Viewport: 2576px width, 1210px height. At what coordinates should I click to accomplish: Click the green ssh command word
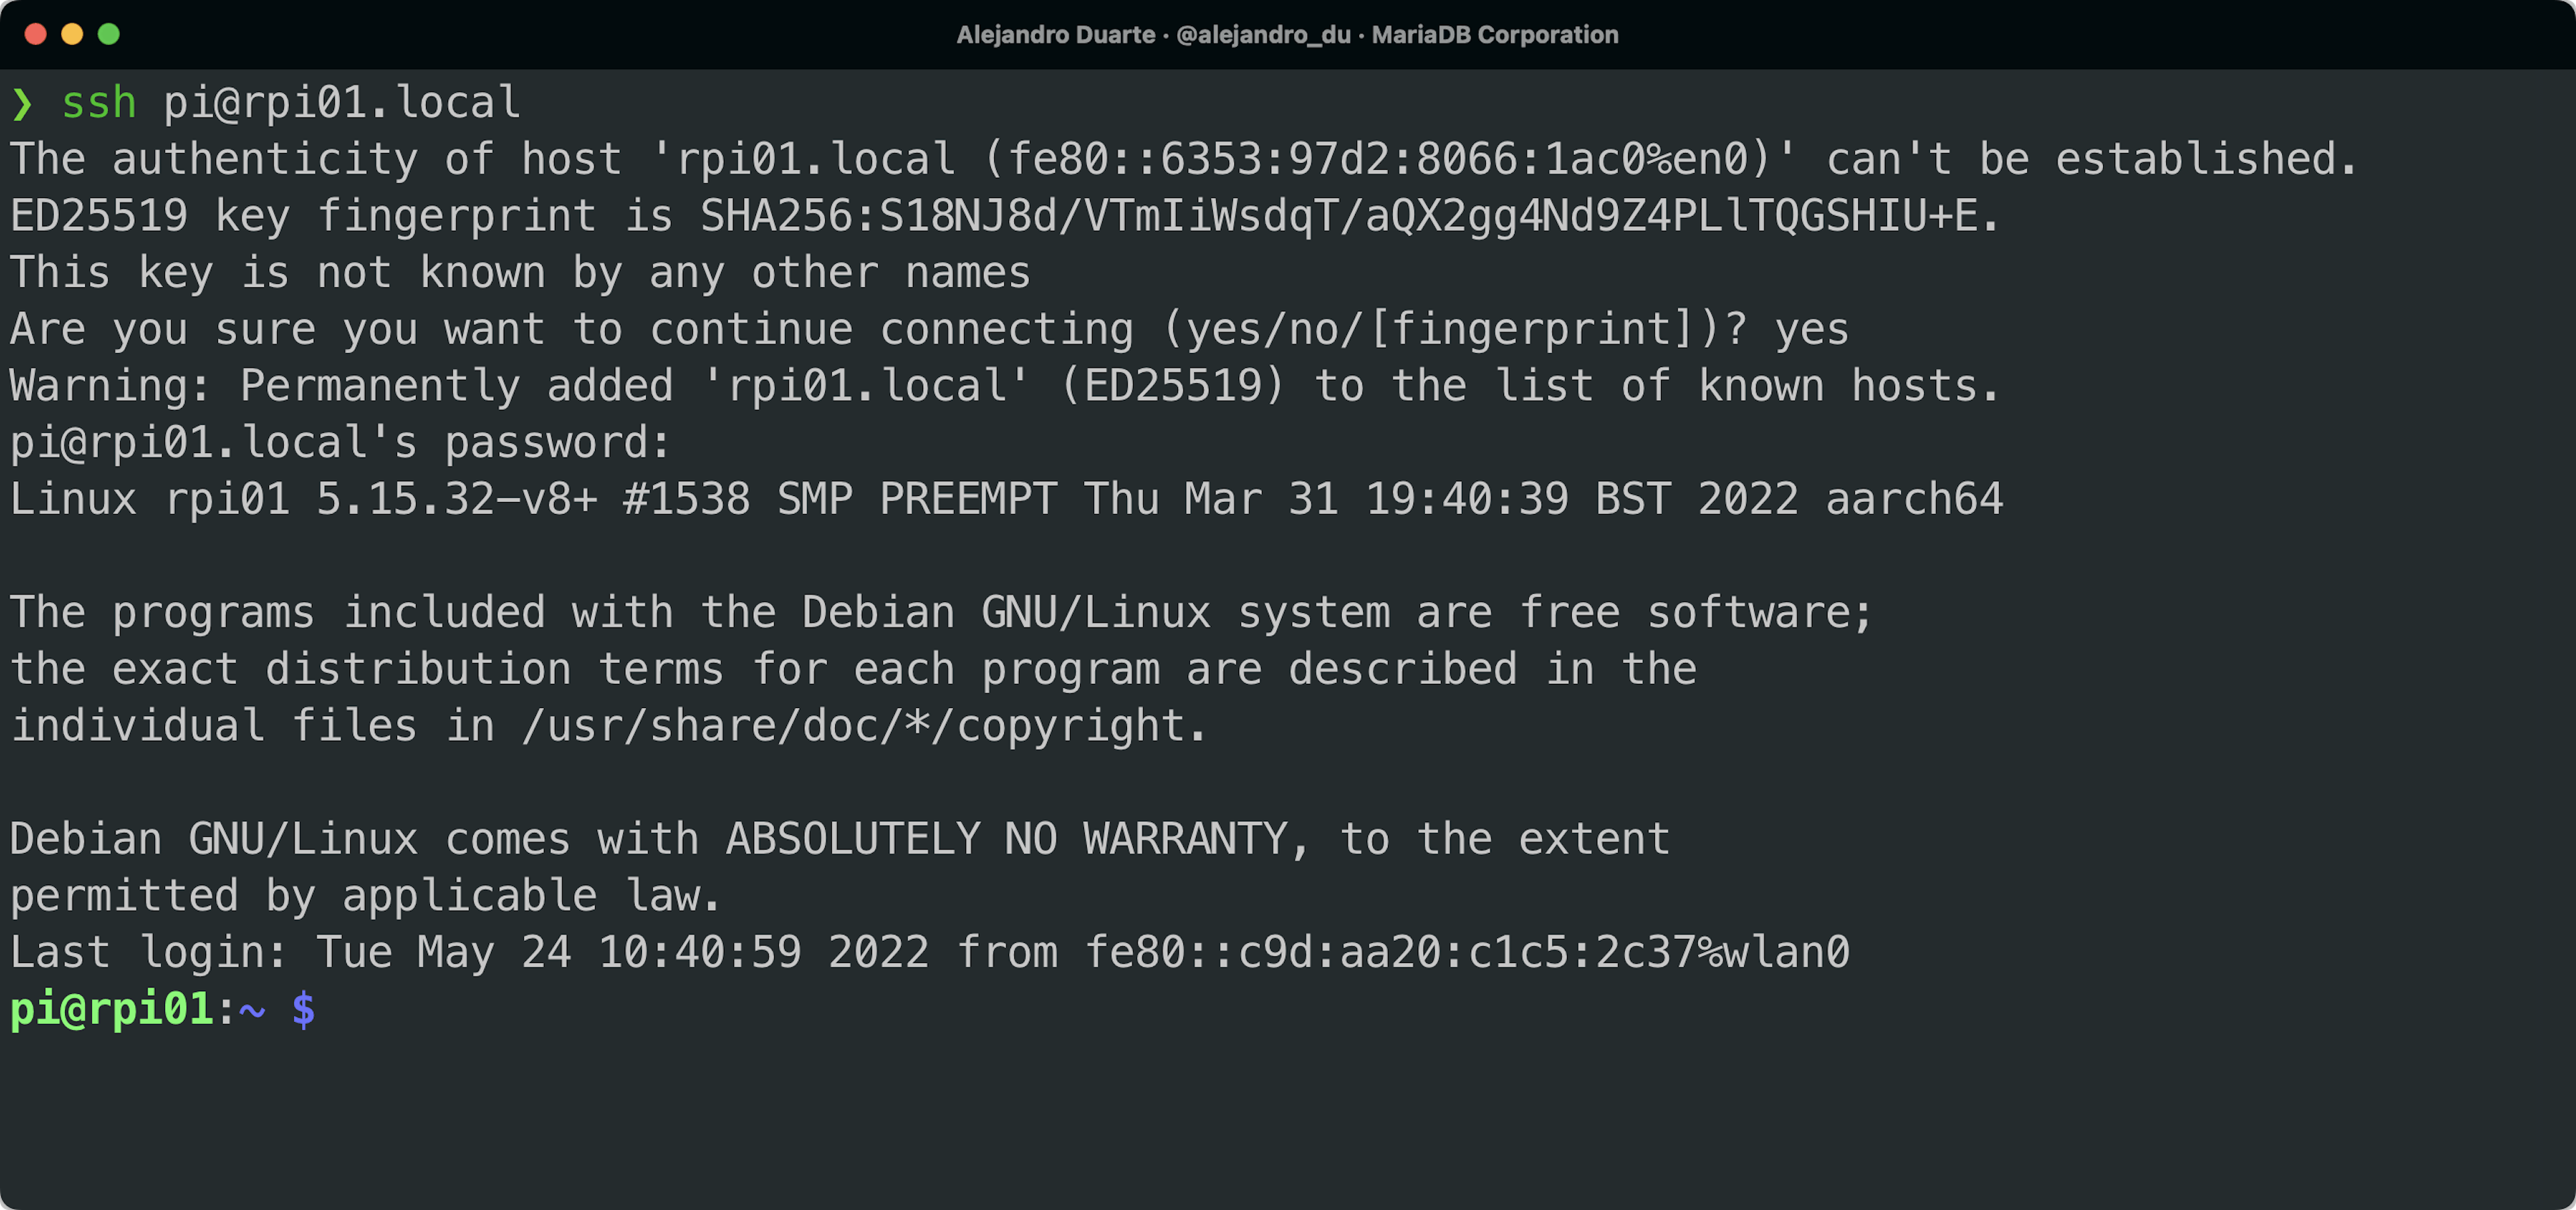click(98, 103)
